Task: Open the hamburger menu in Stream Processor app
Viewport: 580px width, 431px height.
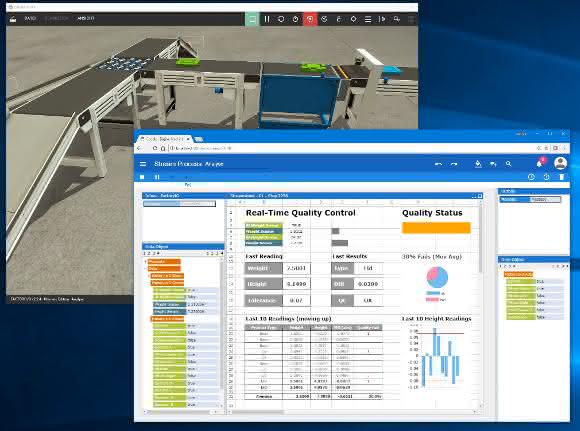Action: [x=143, y=164]
